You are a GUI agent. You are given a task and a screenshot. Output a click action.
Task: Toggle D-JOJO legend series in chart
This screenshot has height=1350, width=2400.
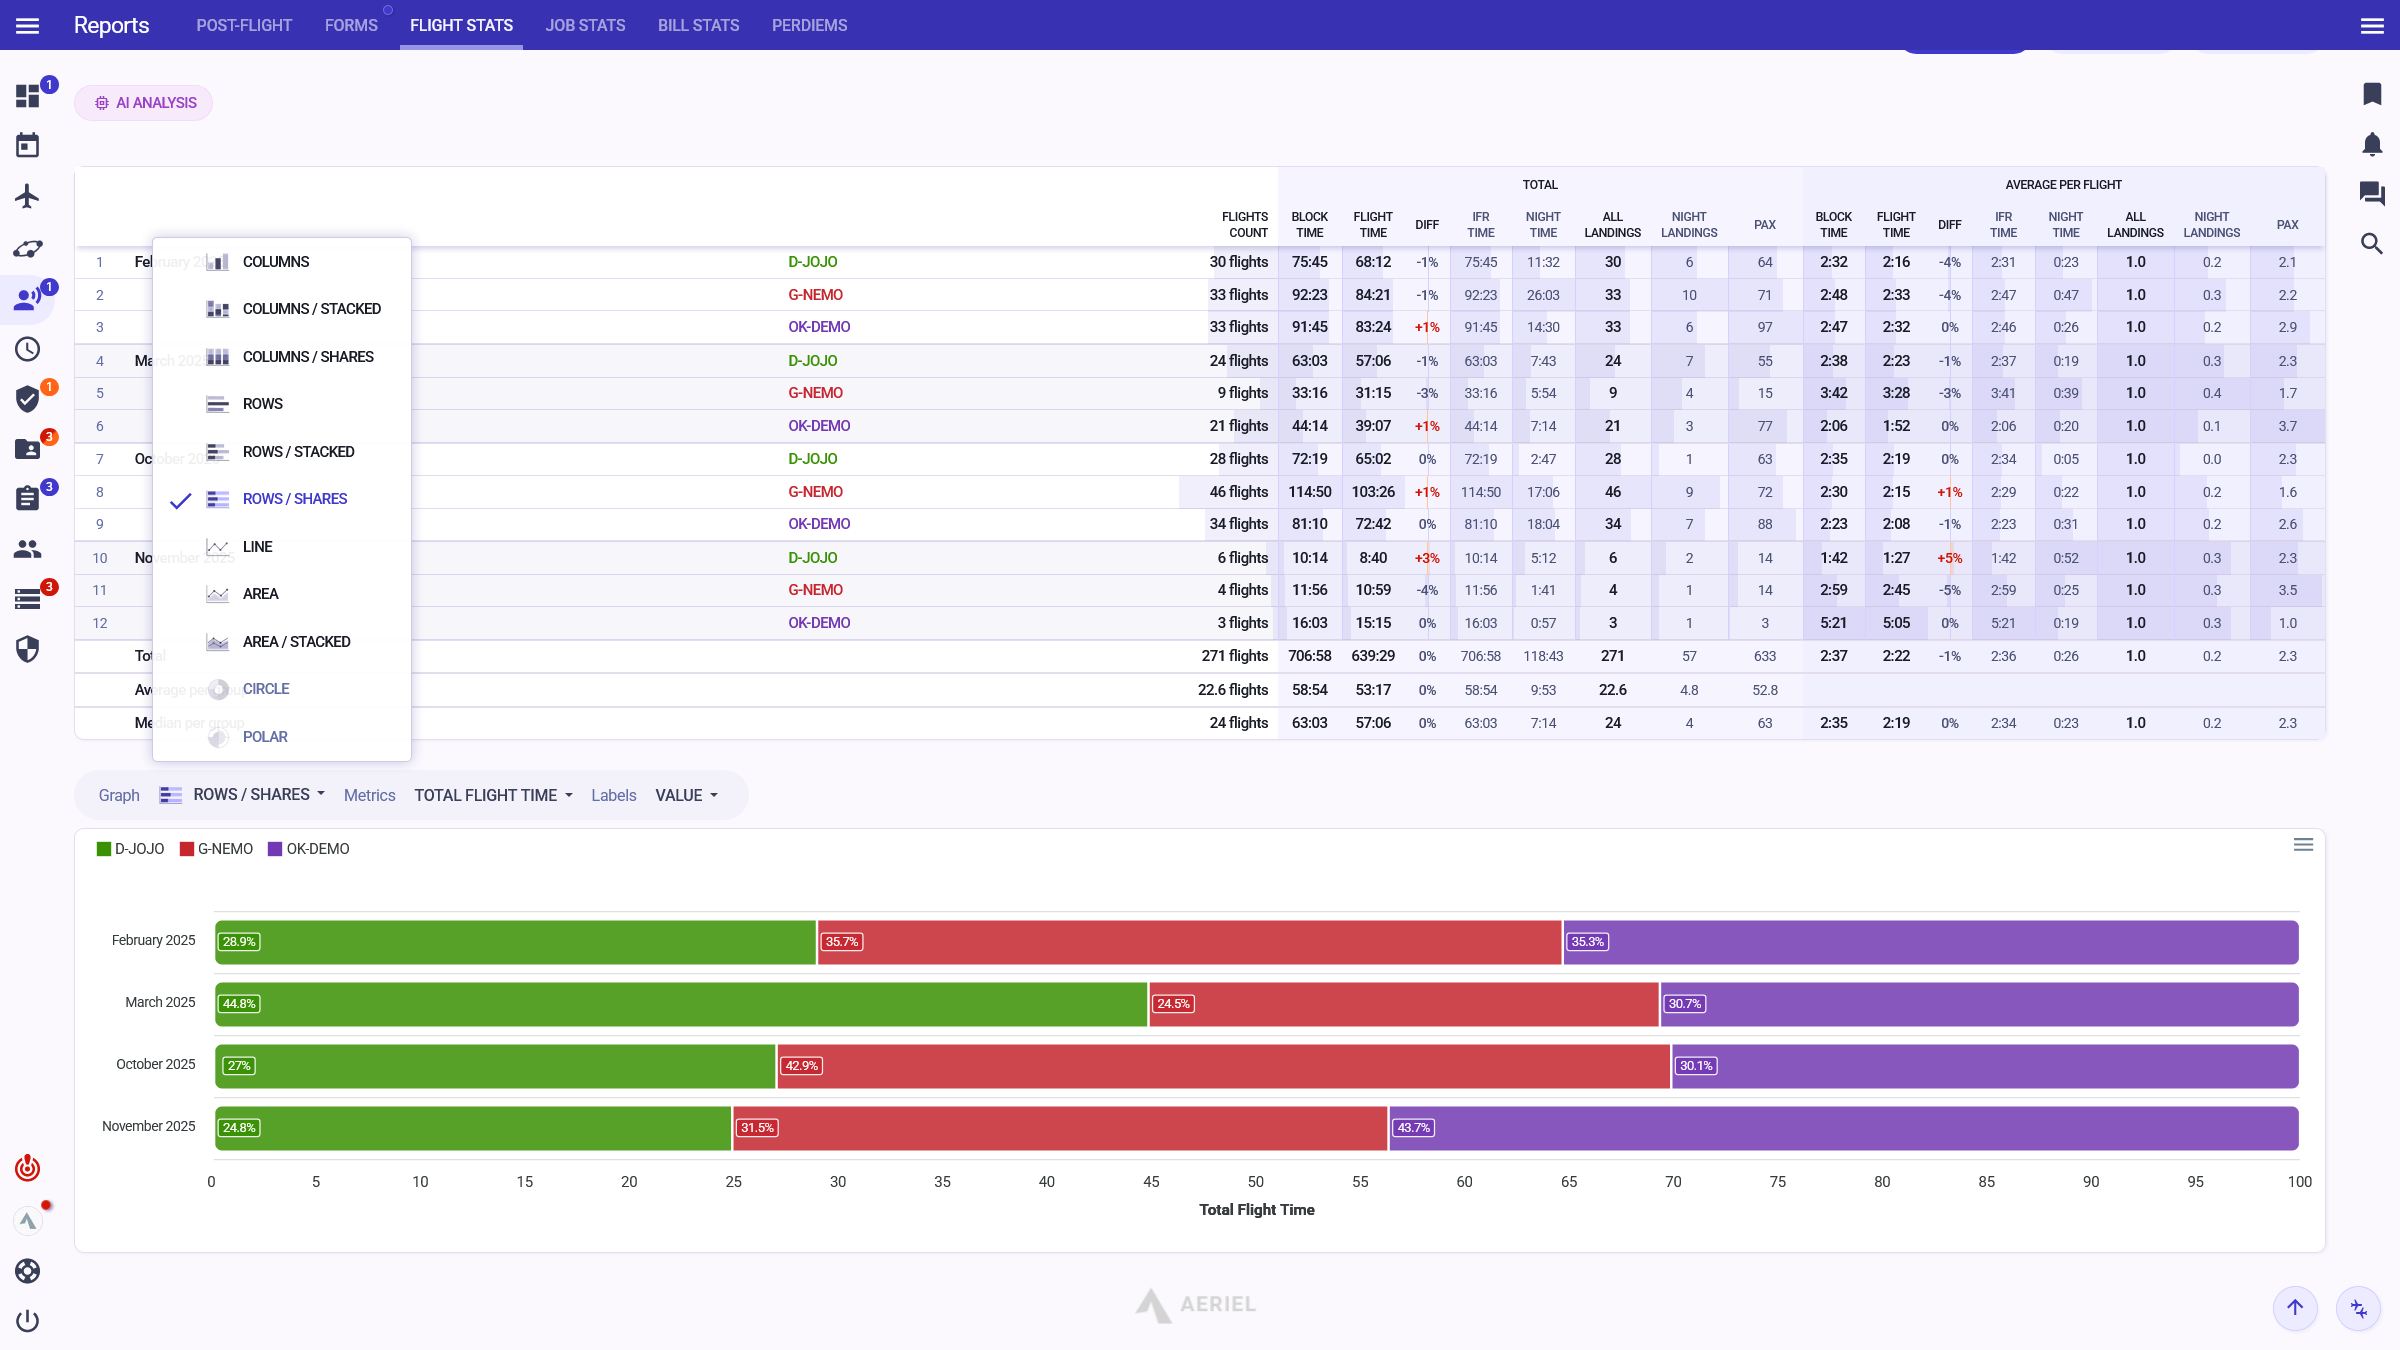(131, 849)
